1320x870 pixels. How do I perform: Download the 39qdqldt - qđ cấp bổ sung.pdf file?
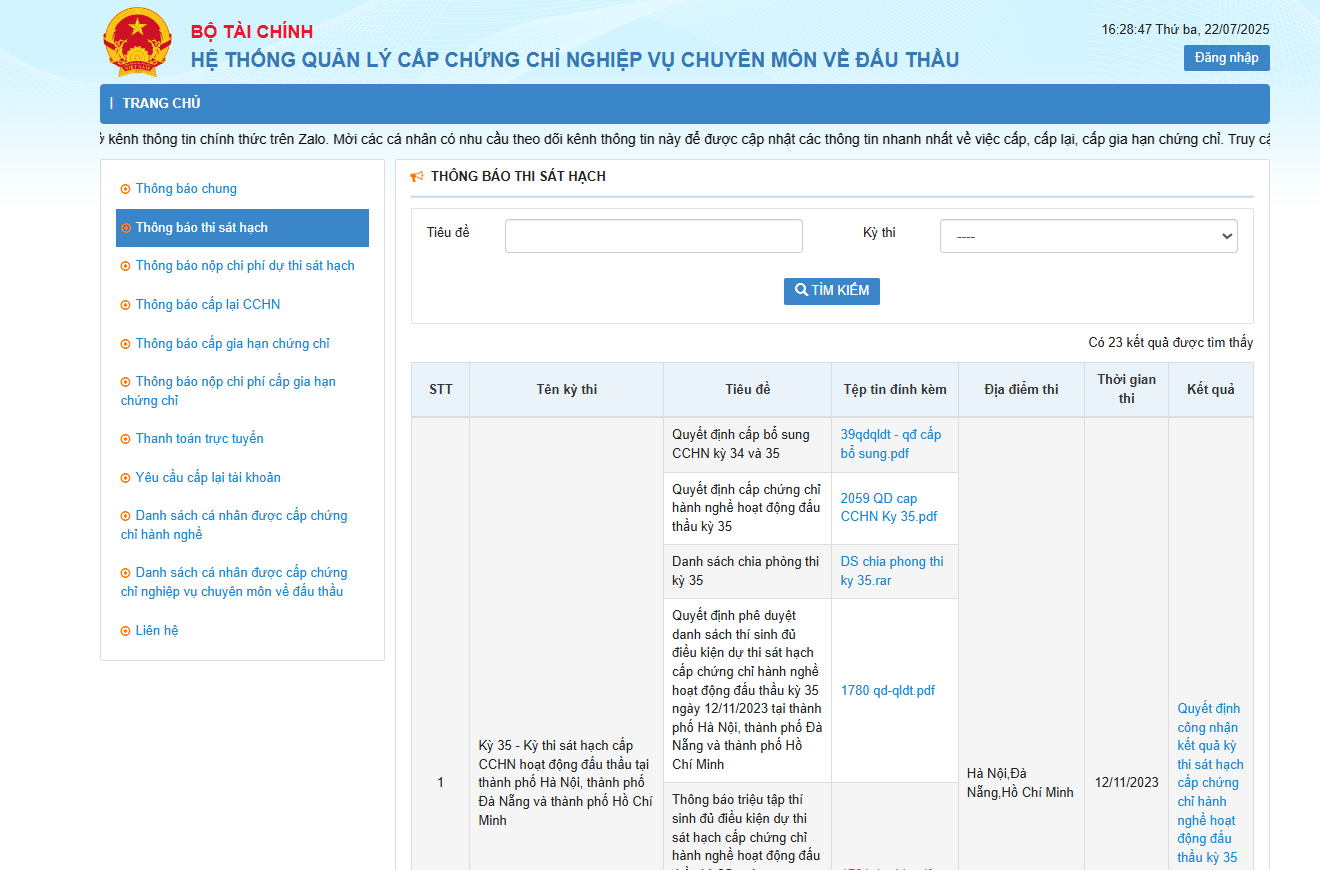coord(890,444)
